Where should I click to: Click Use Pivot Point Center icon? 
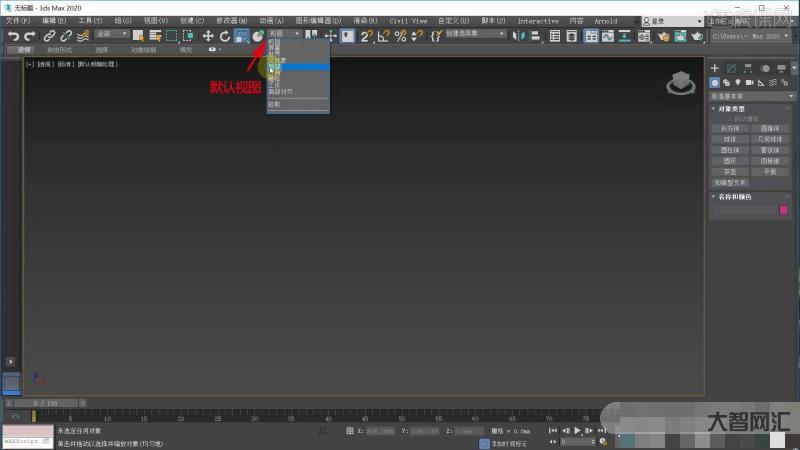click(311, 36)
